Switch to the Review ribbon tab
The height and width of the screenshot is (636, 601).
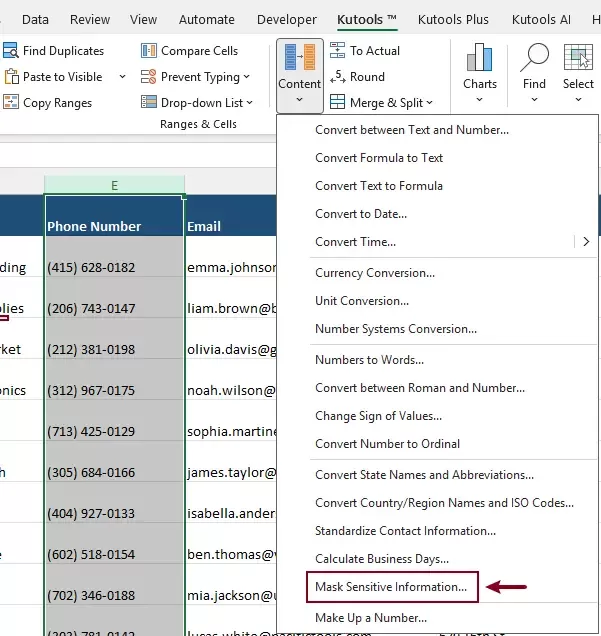tap(90, 19)
